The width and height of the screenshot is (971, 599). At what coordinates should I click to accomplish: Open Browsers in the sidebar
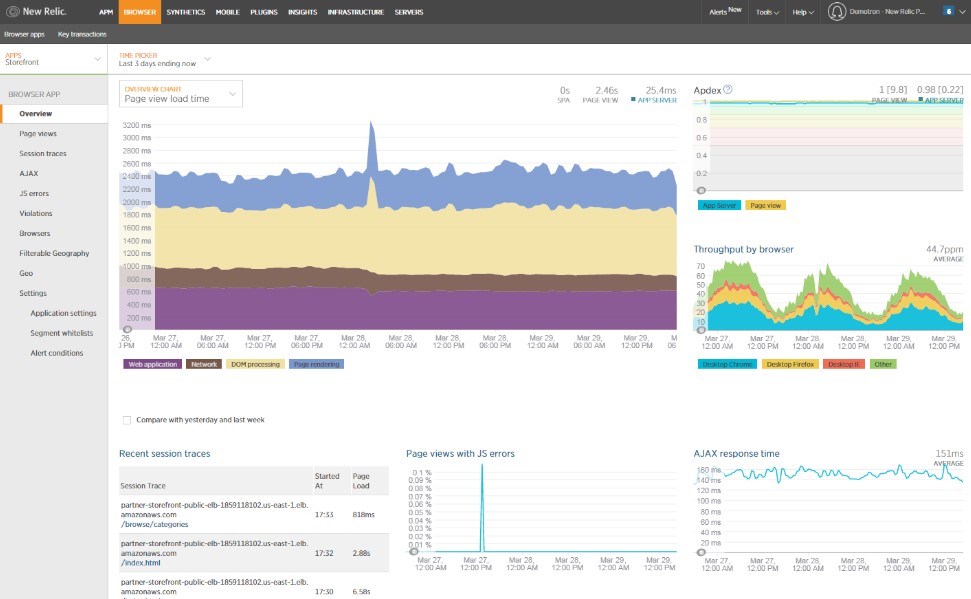coord(35,233)
